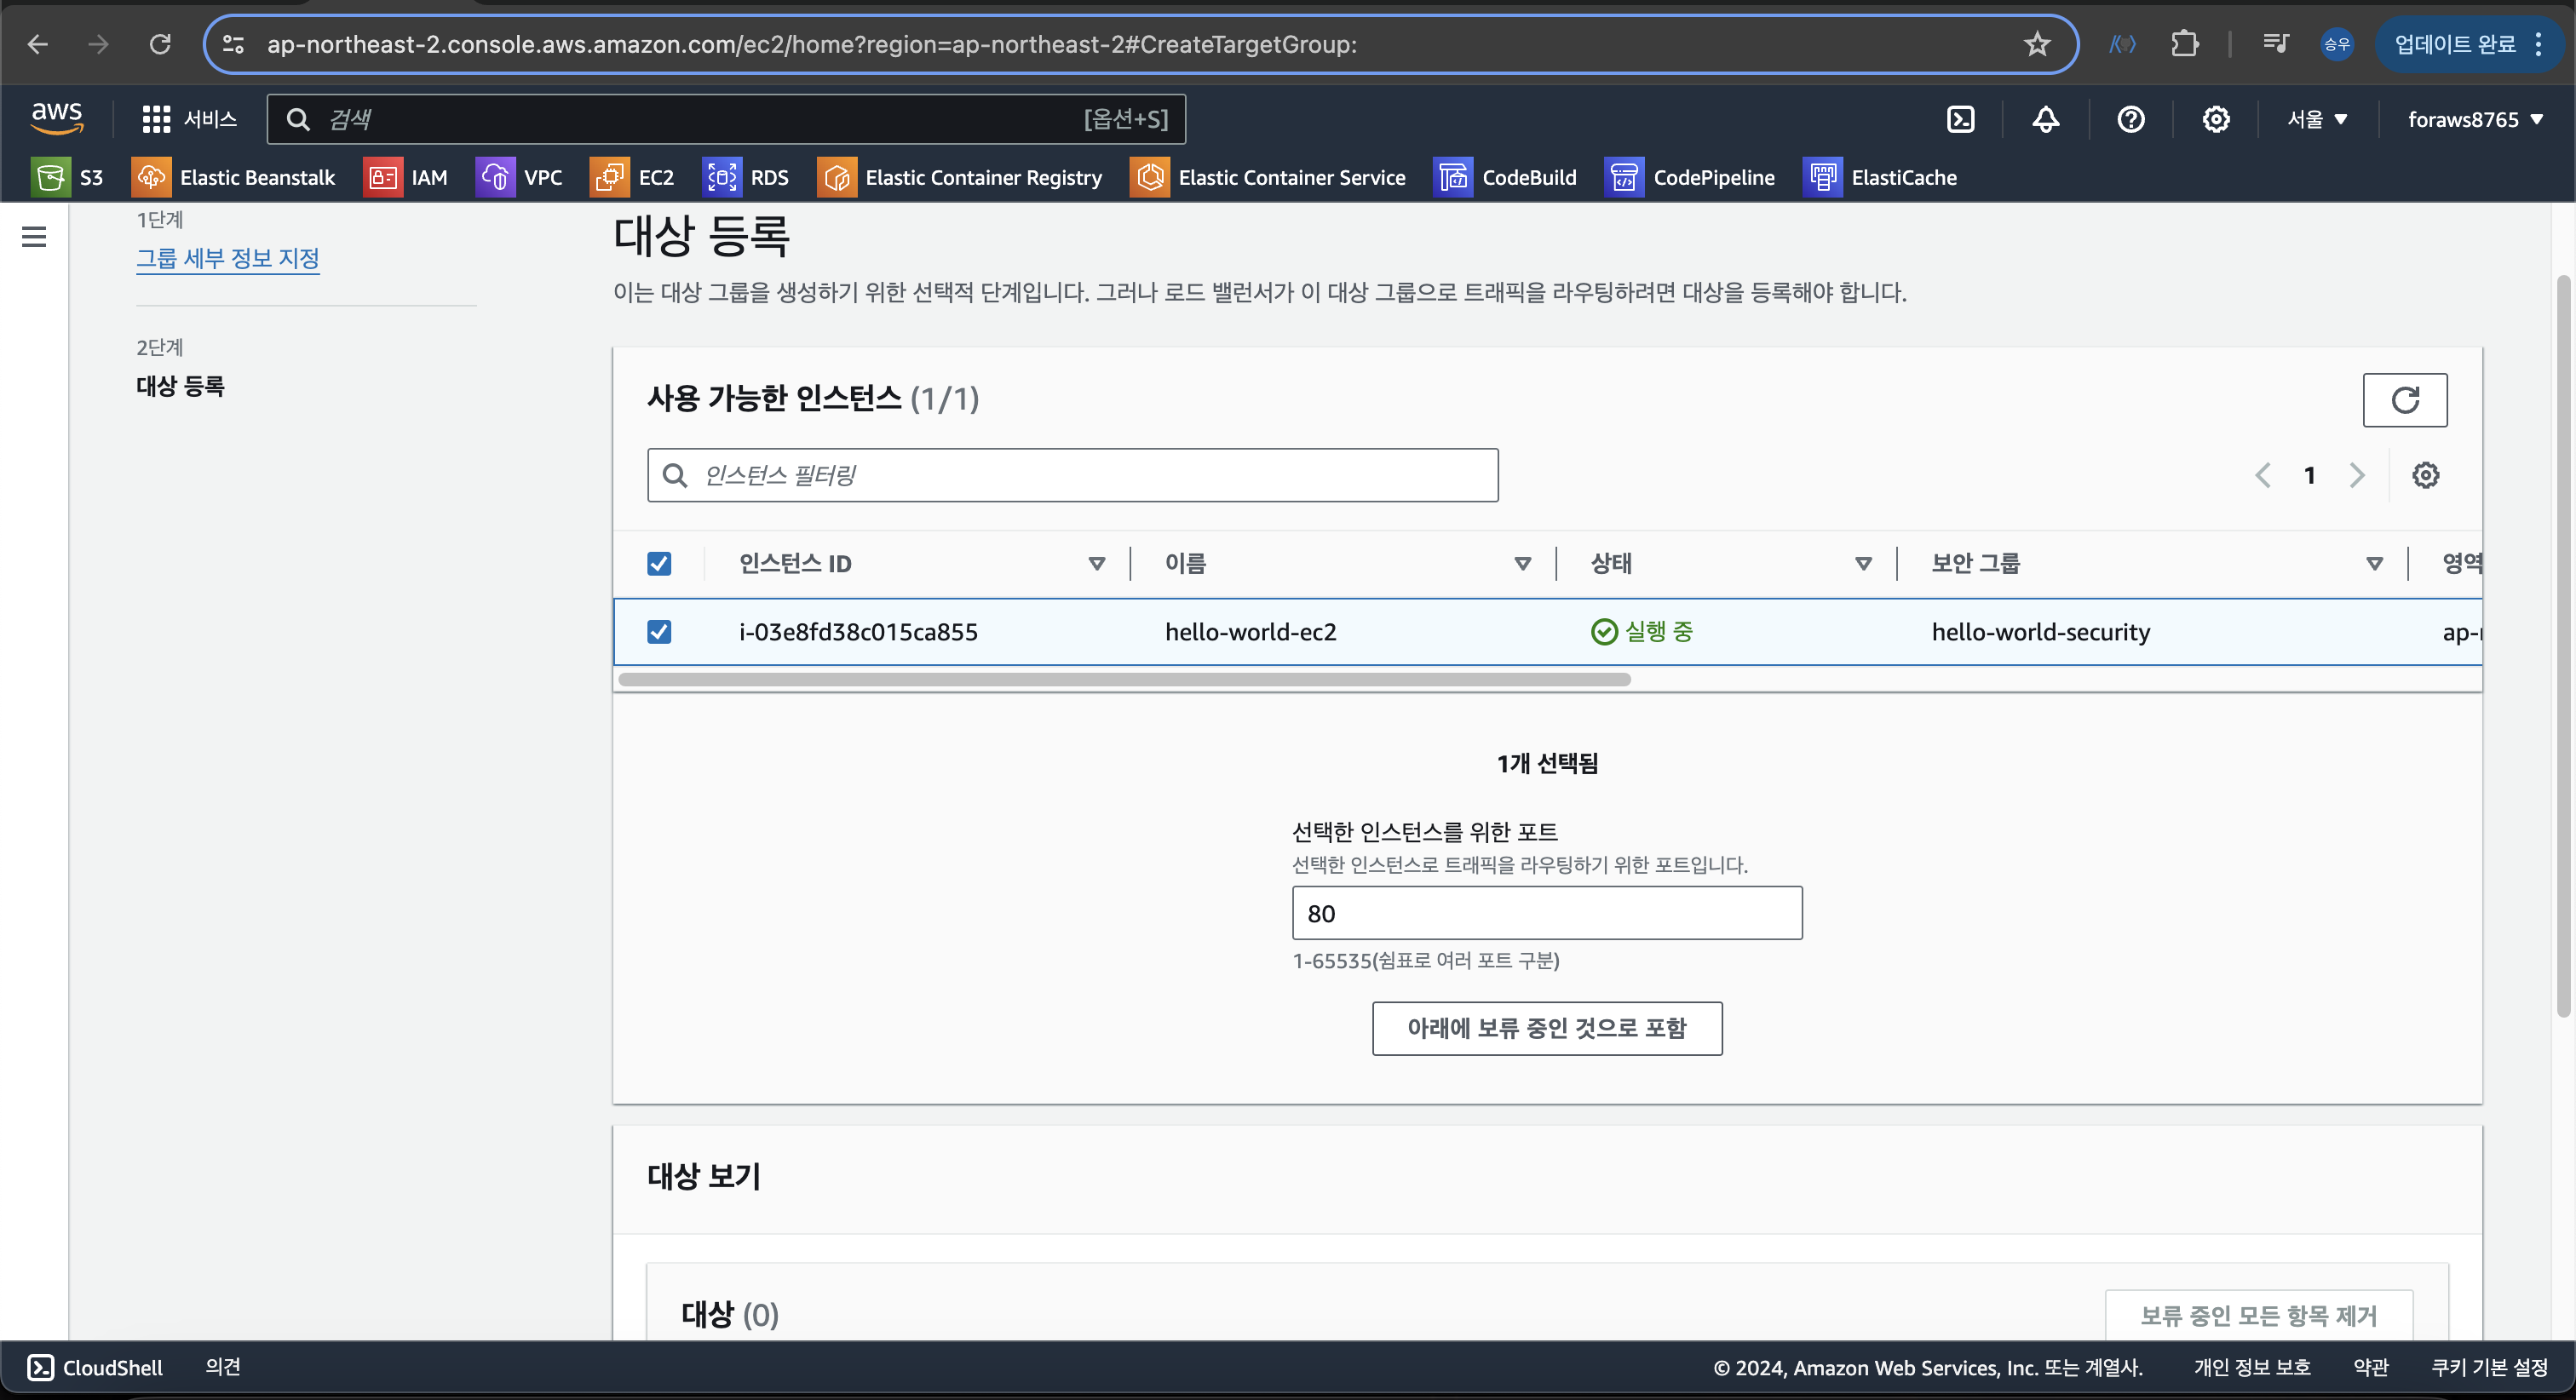Click the horizontal table scrollbar
The image size is (2576, 1400).
1124,679
